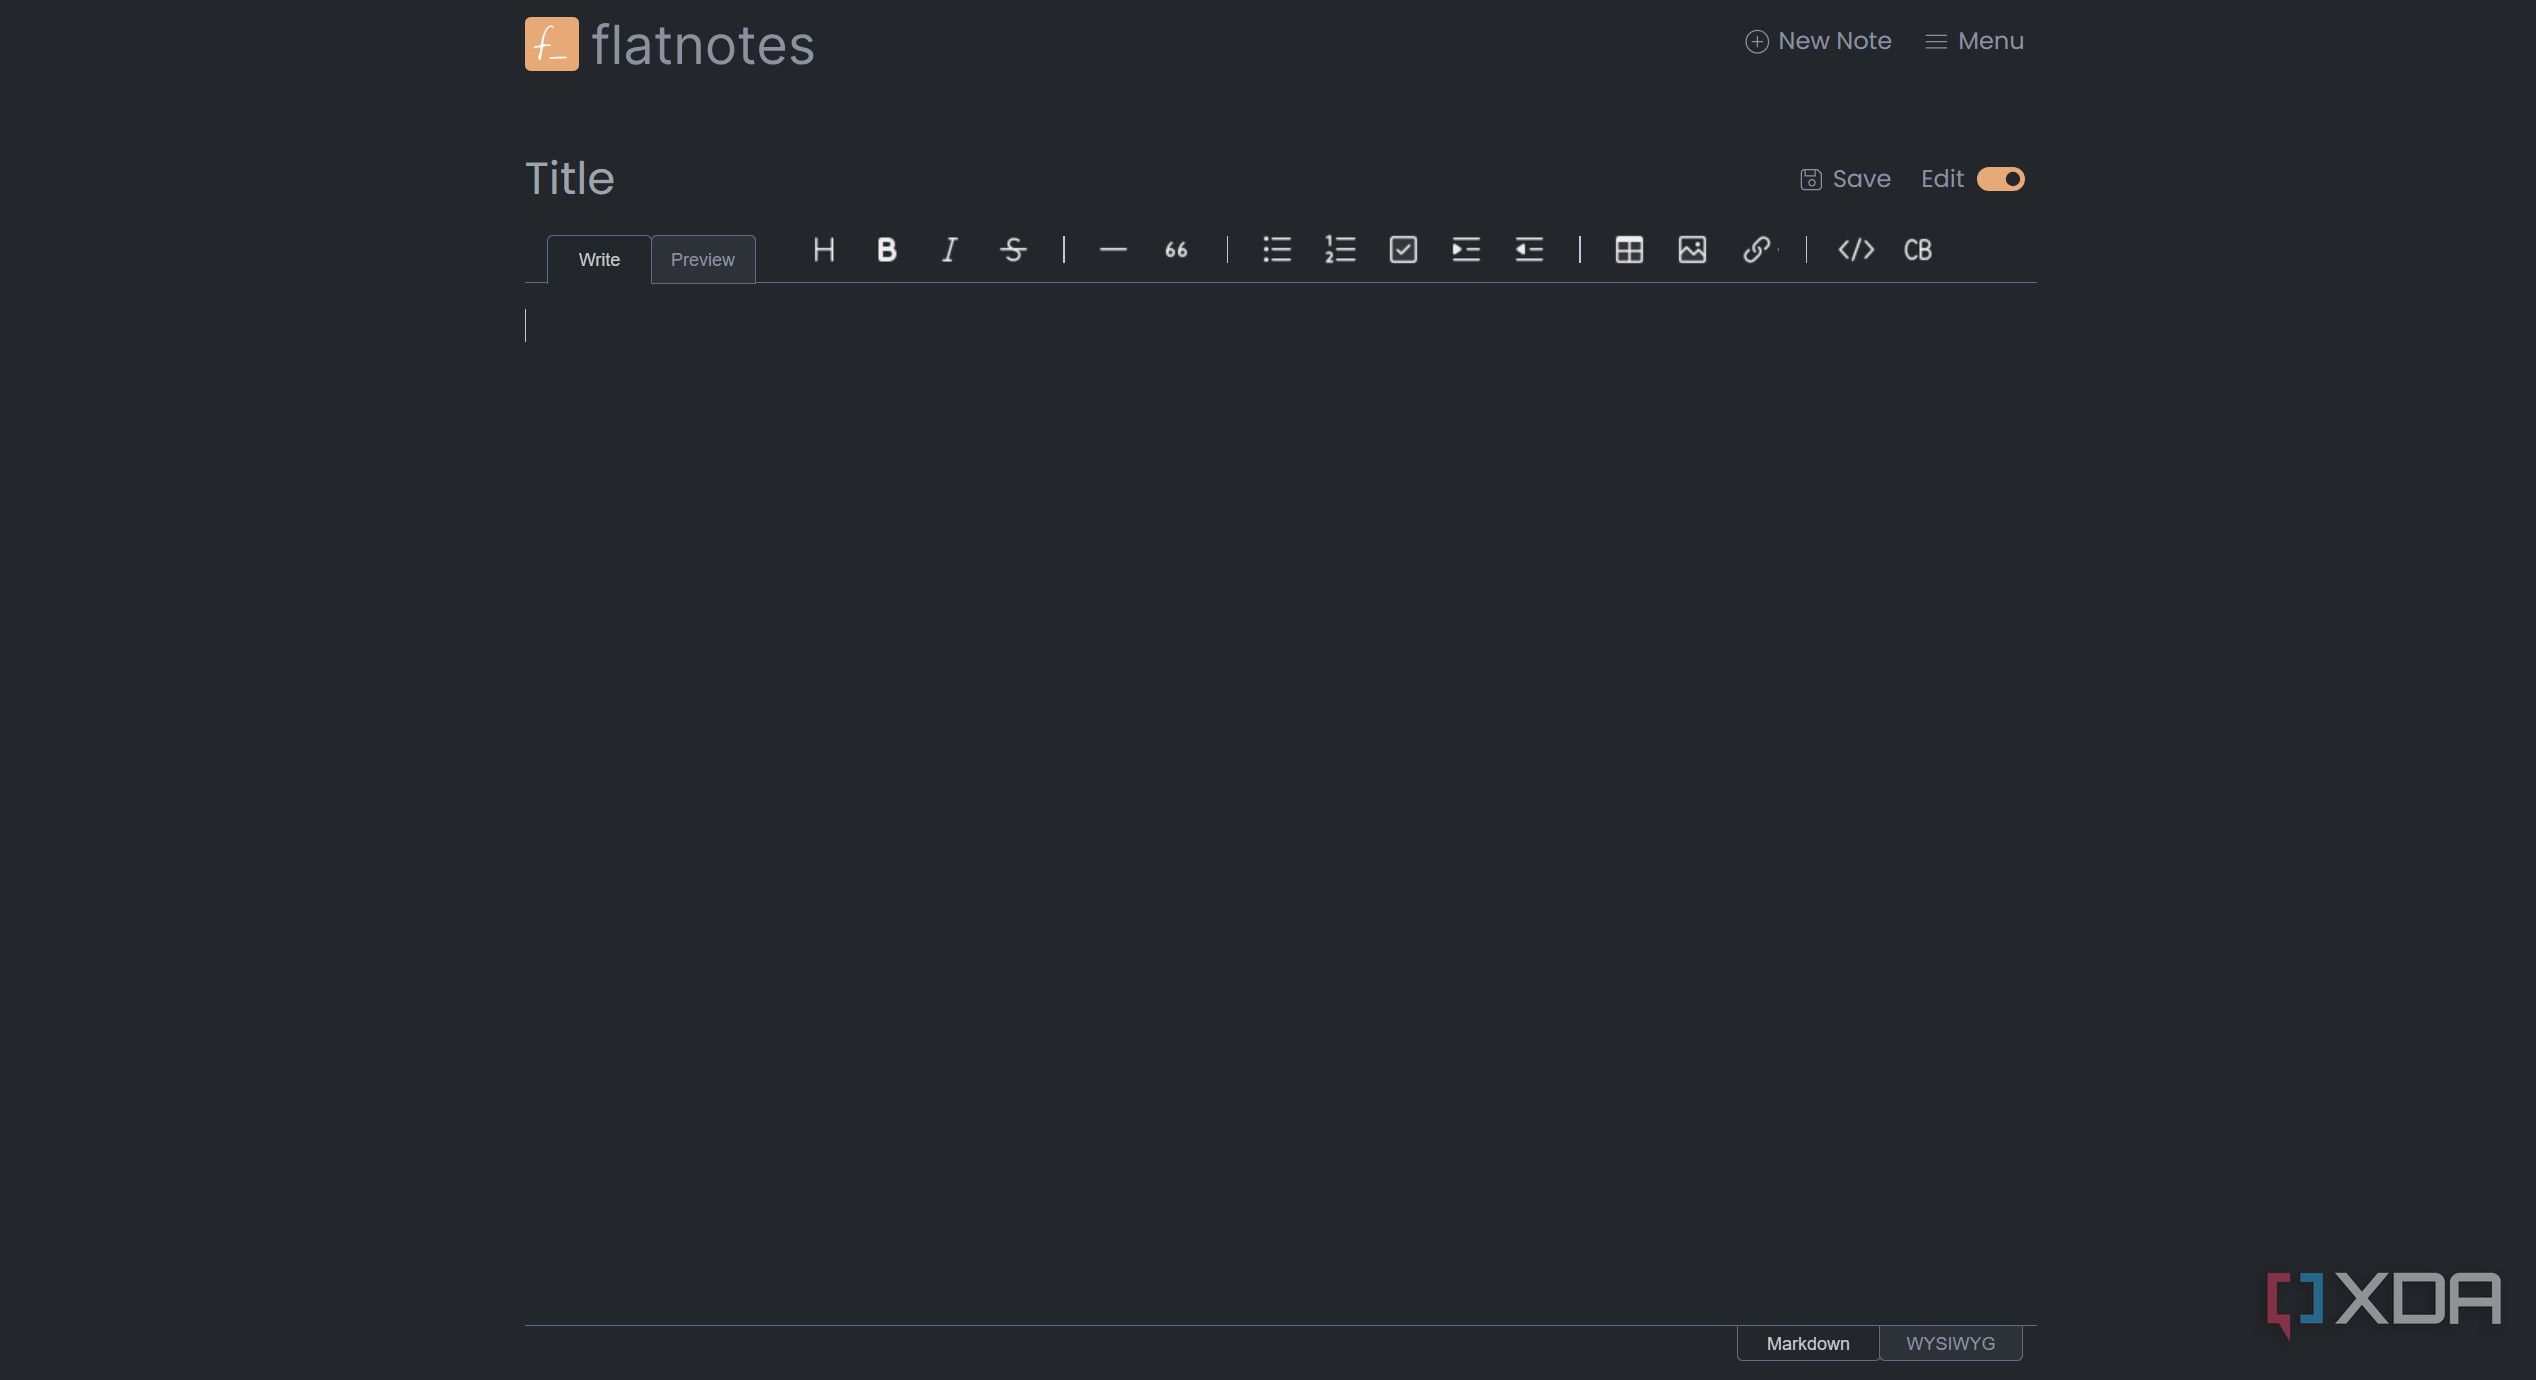The height and width of the screenshot is (1380, 2536).
Task: Create an ordered numbered list
Action: pos(1340,249)
